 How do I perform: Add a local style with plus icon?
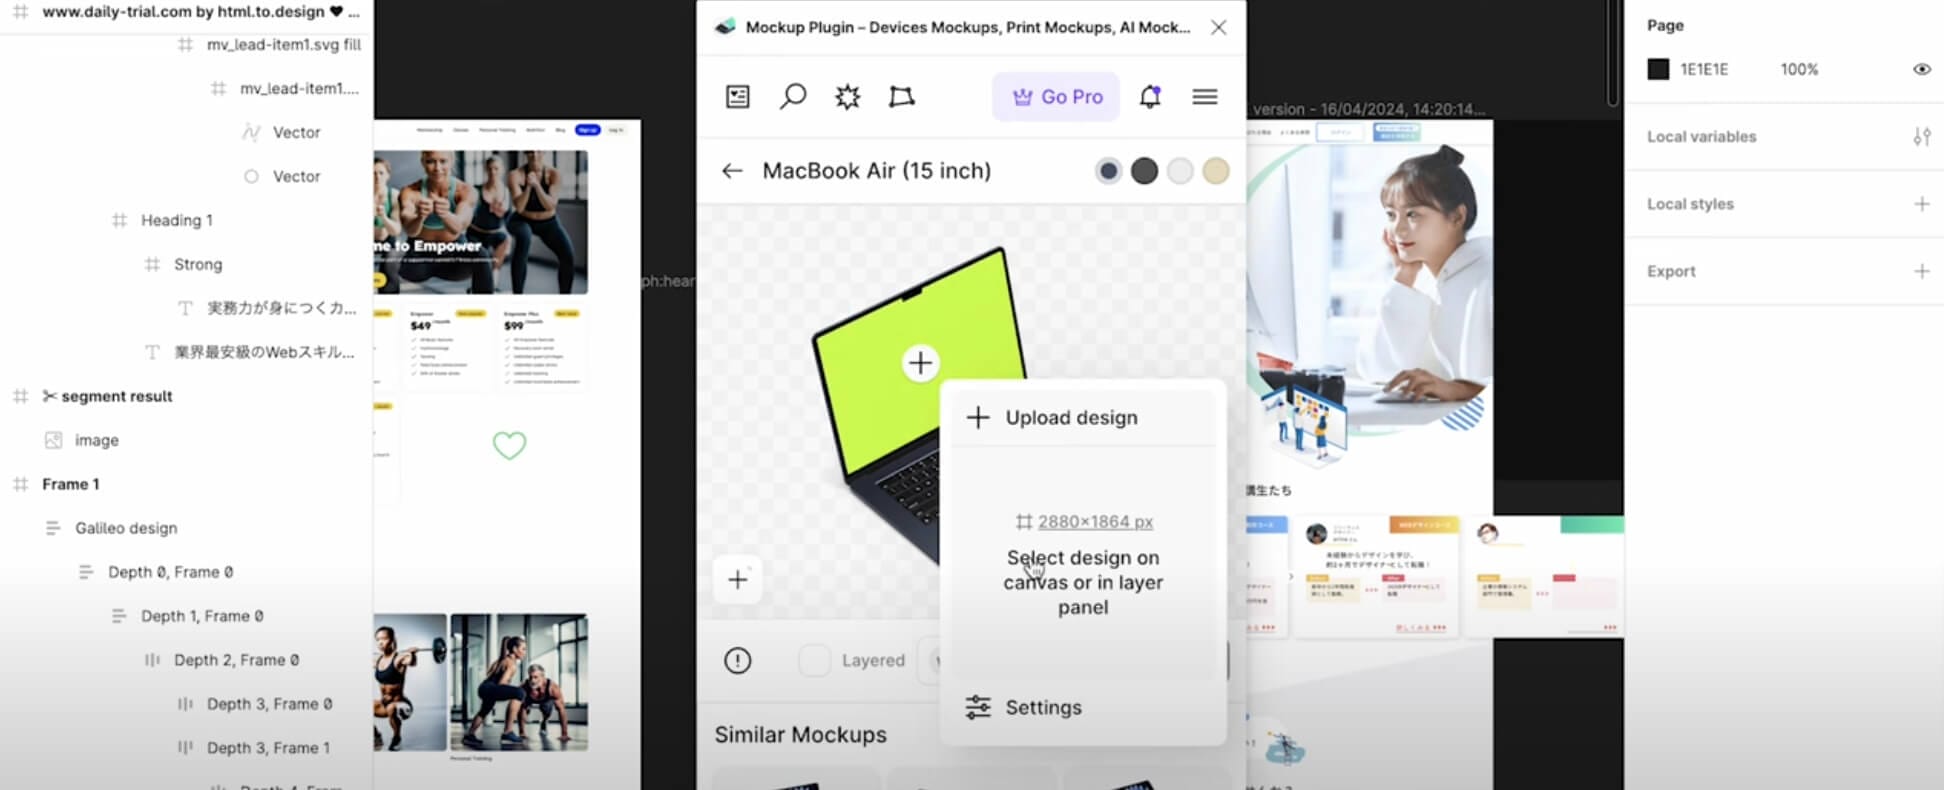pos(1921,204)
